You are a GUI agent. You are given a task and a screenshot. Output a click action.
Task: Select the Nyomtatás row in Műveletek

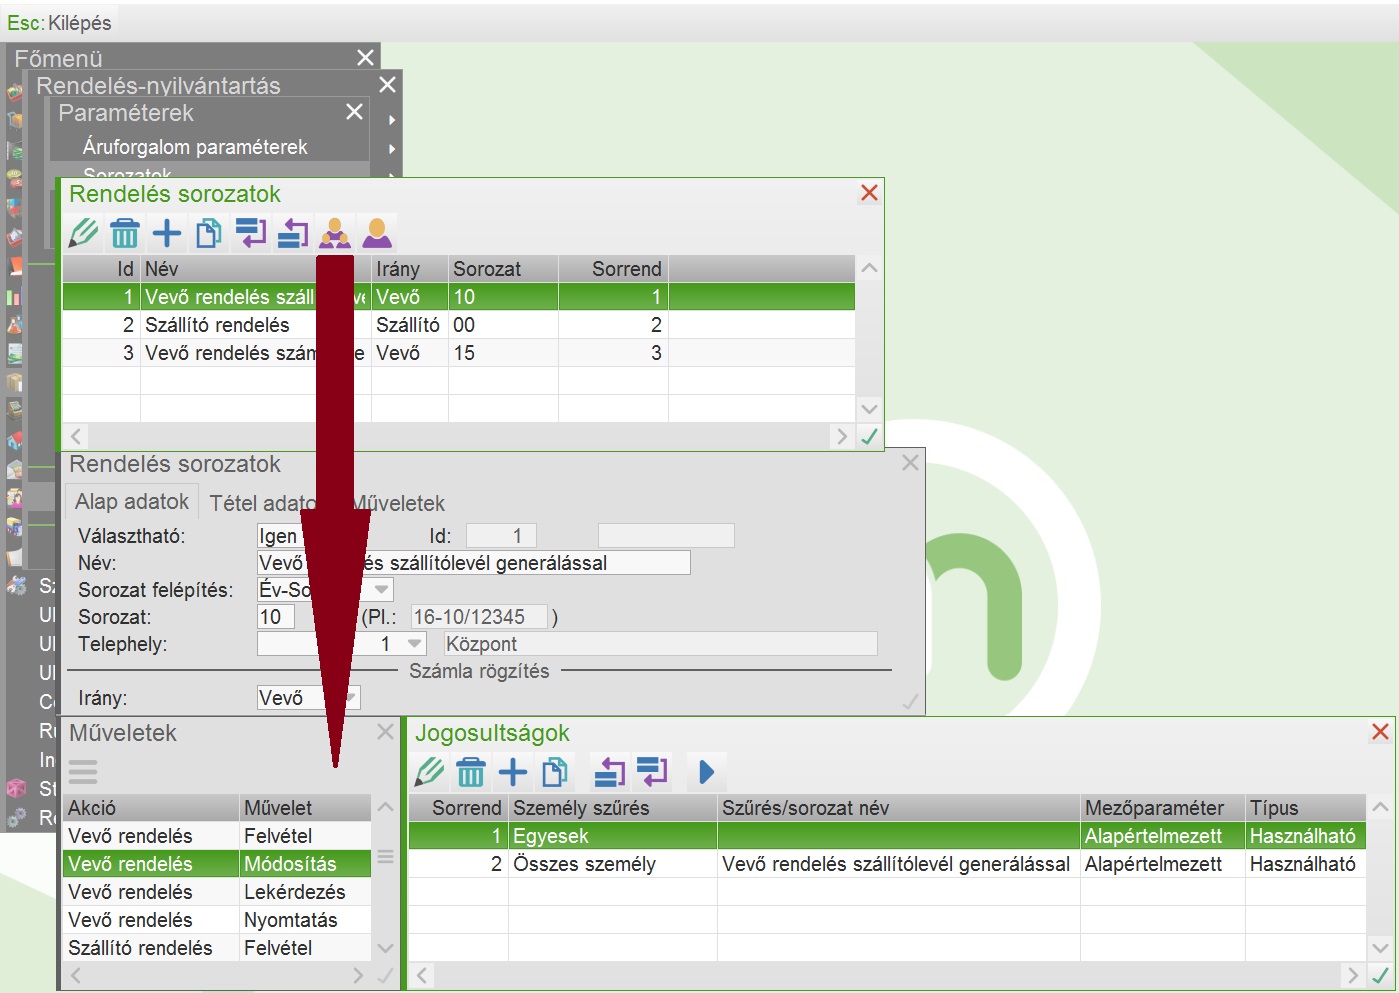(217, 920)
